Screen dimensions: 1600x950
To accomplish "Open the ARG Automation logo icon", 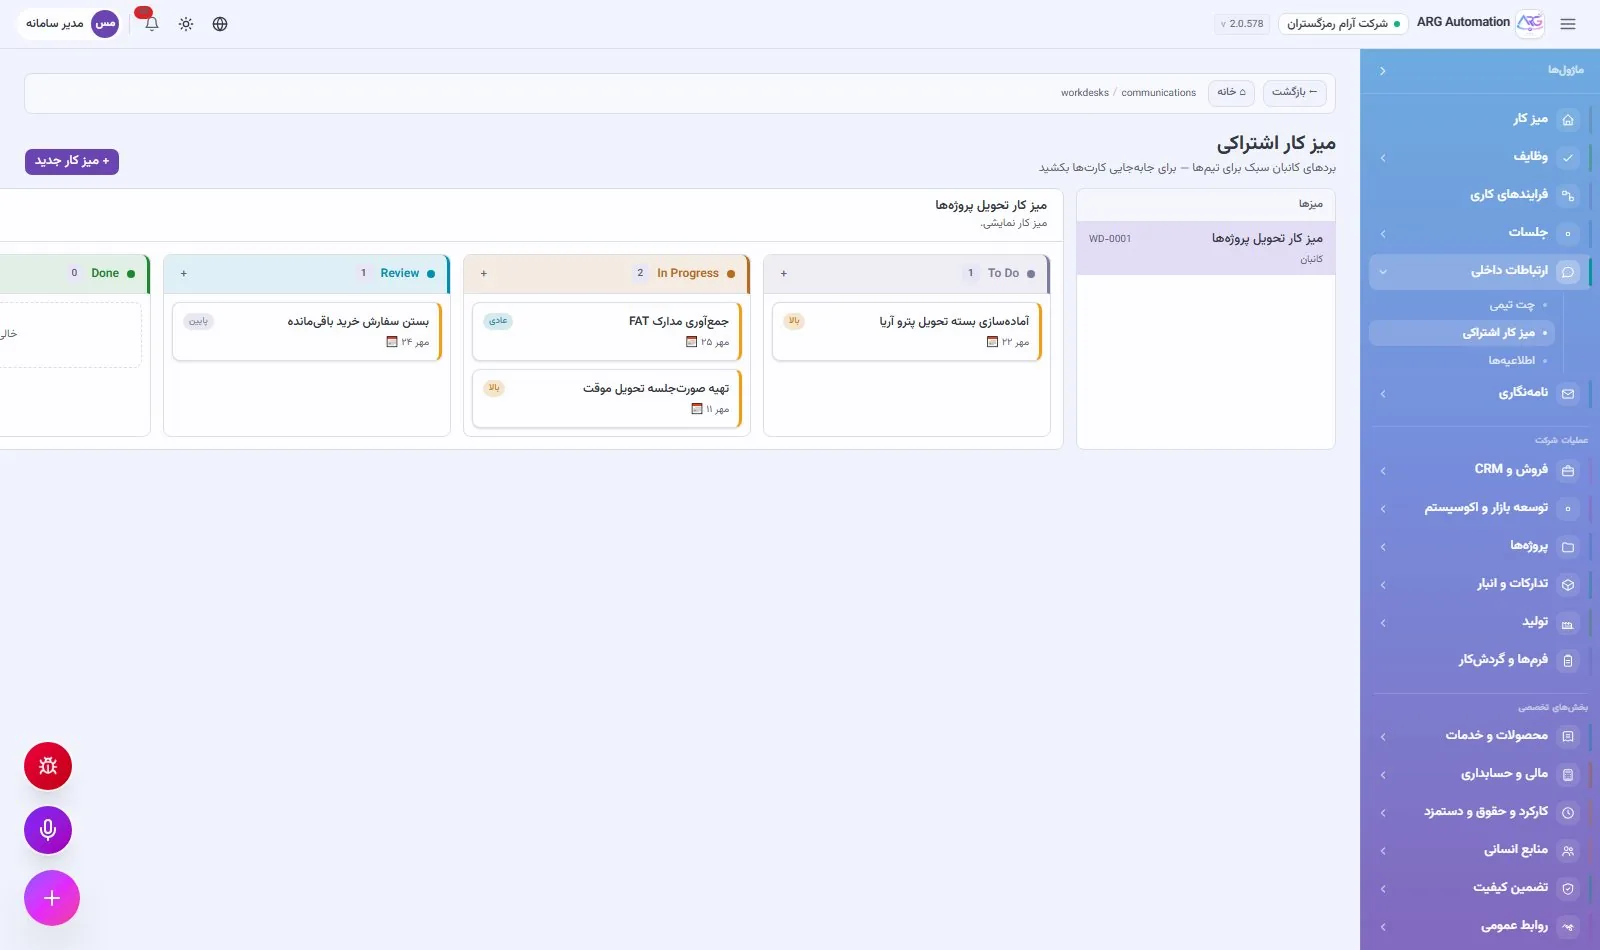I will pyautogui.click(x=1530, y=23).
